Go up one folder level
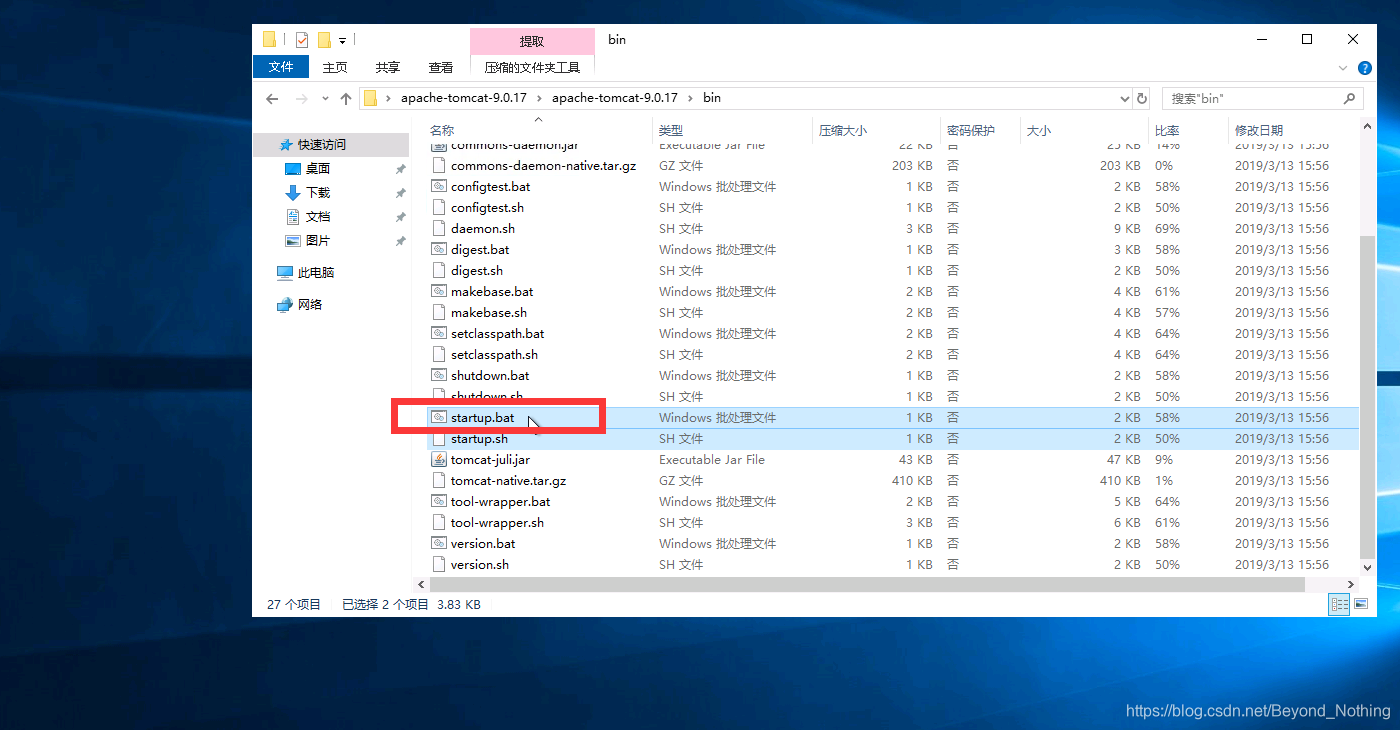Screen dimensions: 1400x730 pyautogui.click(x=346, y=99)
